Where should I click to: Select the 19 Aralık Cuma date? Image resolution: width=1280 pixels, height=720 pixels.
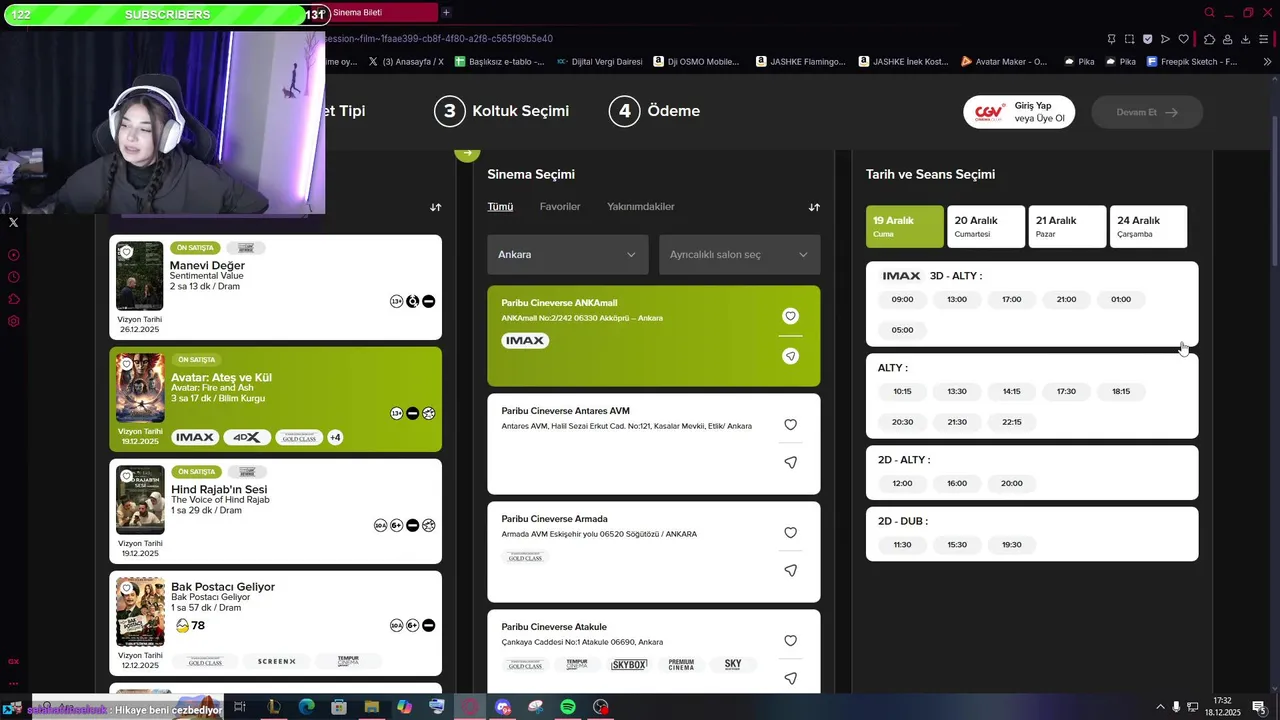[904, 227]
